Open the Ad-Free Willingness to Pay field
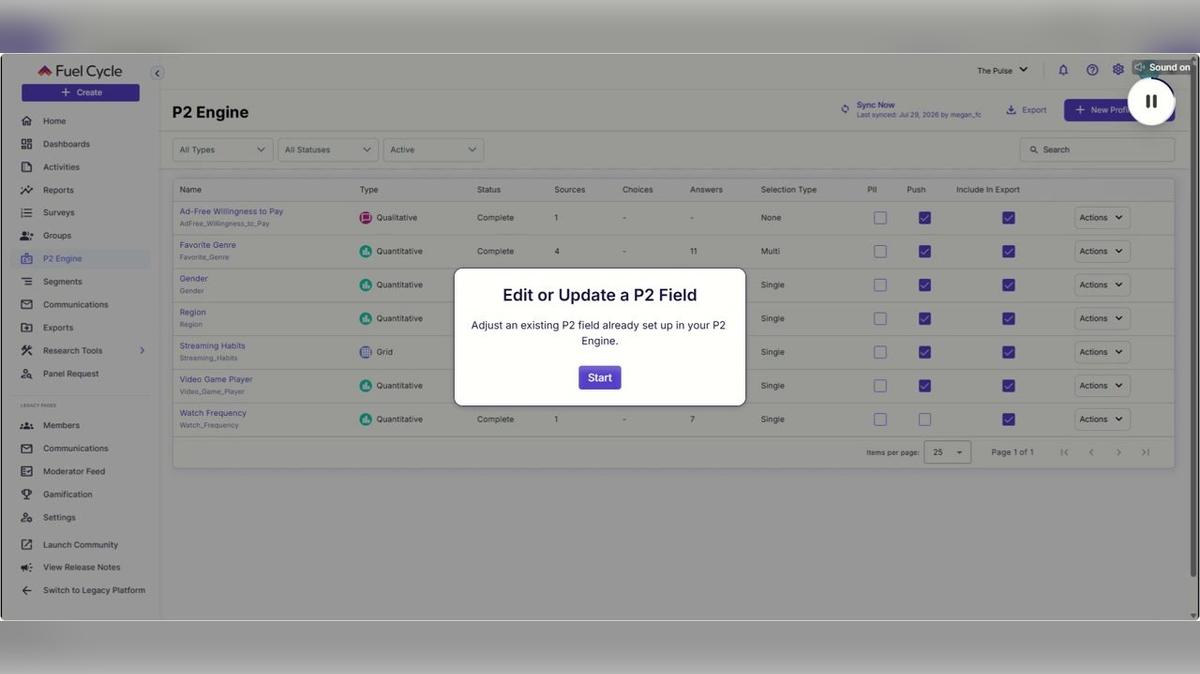 pyautogui.click(x=231, y=212)
